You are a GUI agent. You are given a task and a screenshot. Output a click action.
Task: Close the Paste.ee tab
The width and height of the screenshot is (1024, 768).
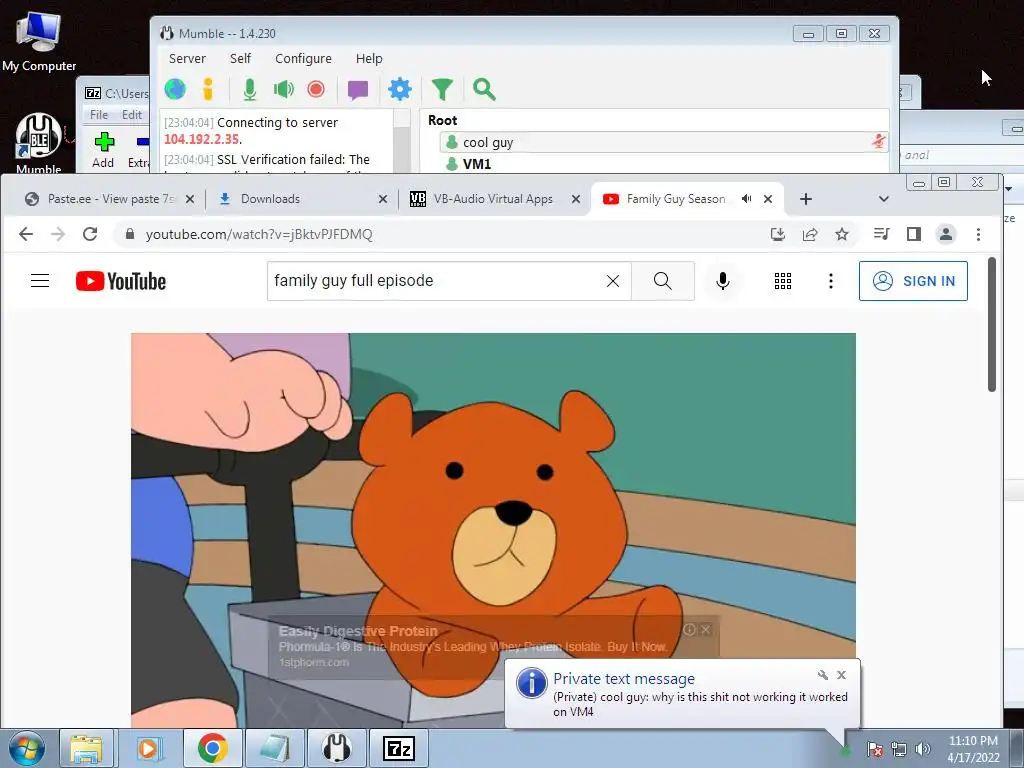point(190,199)
